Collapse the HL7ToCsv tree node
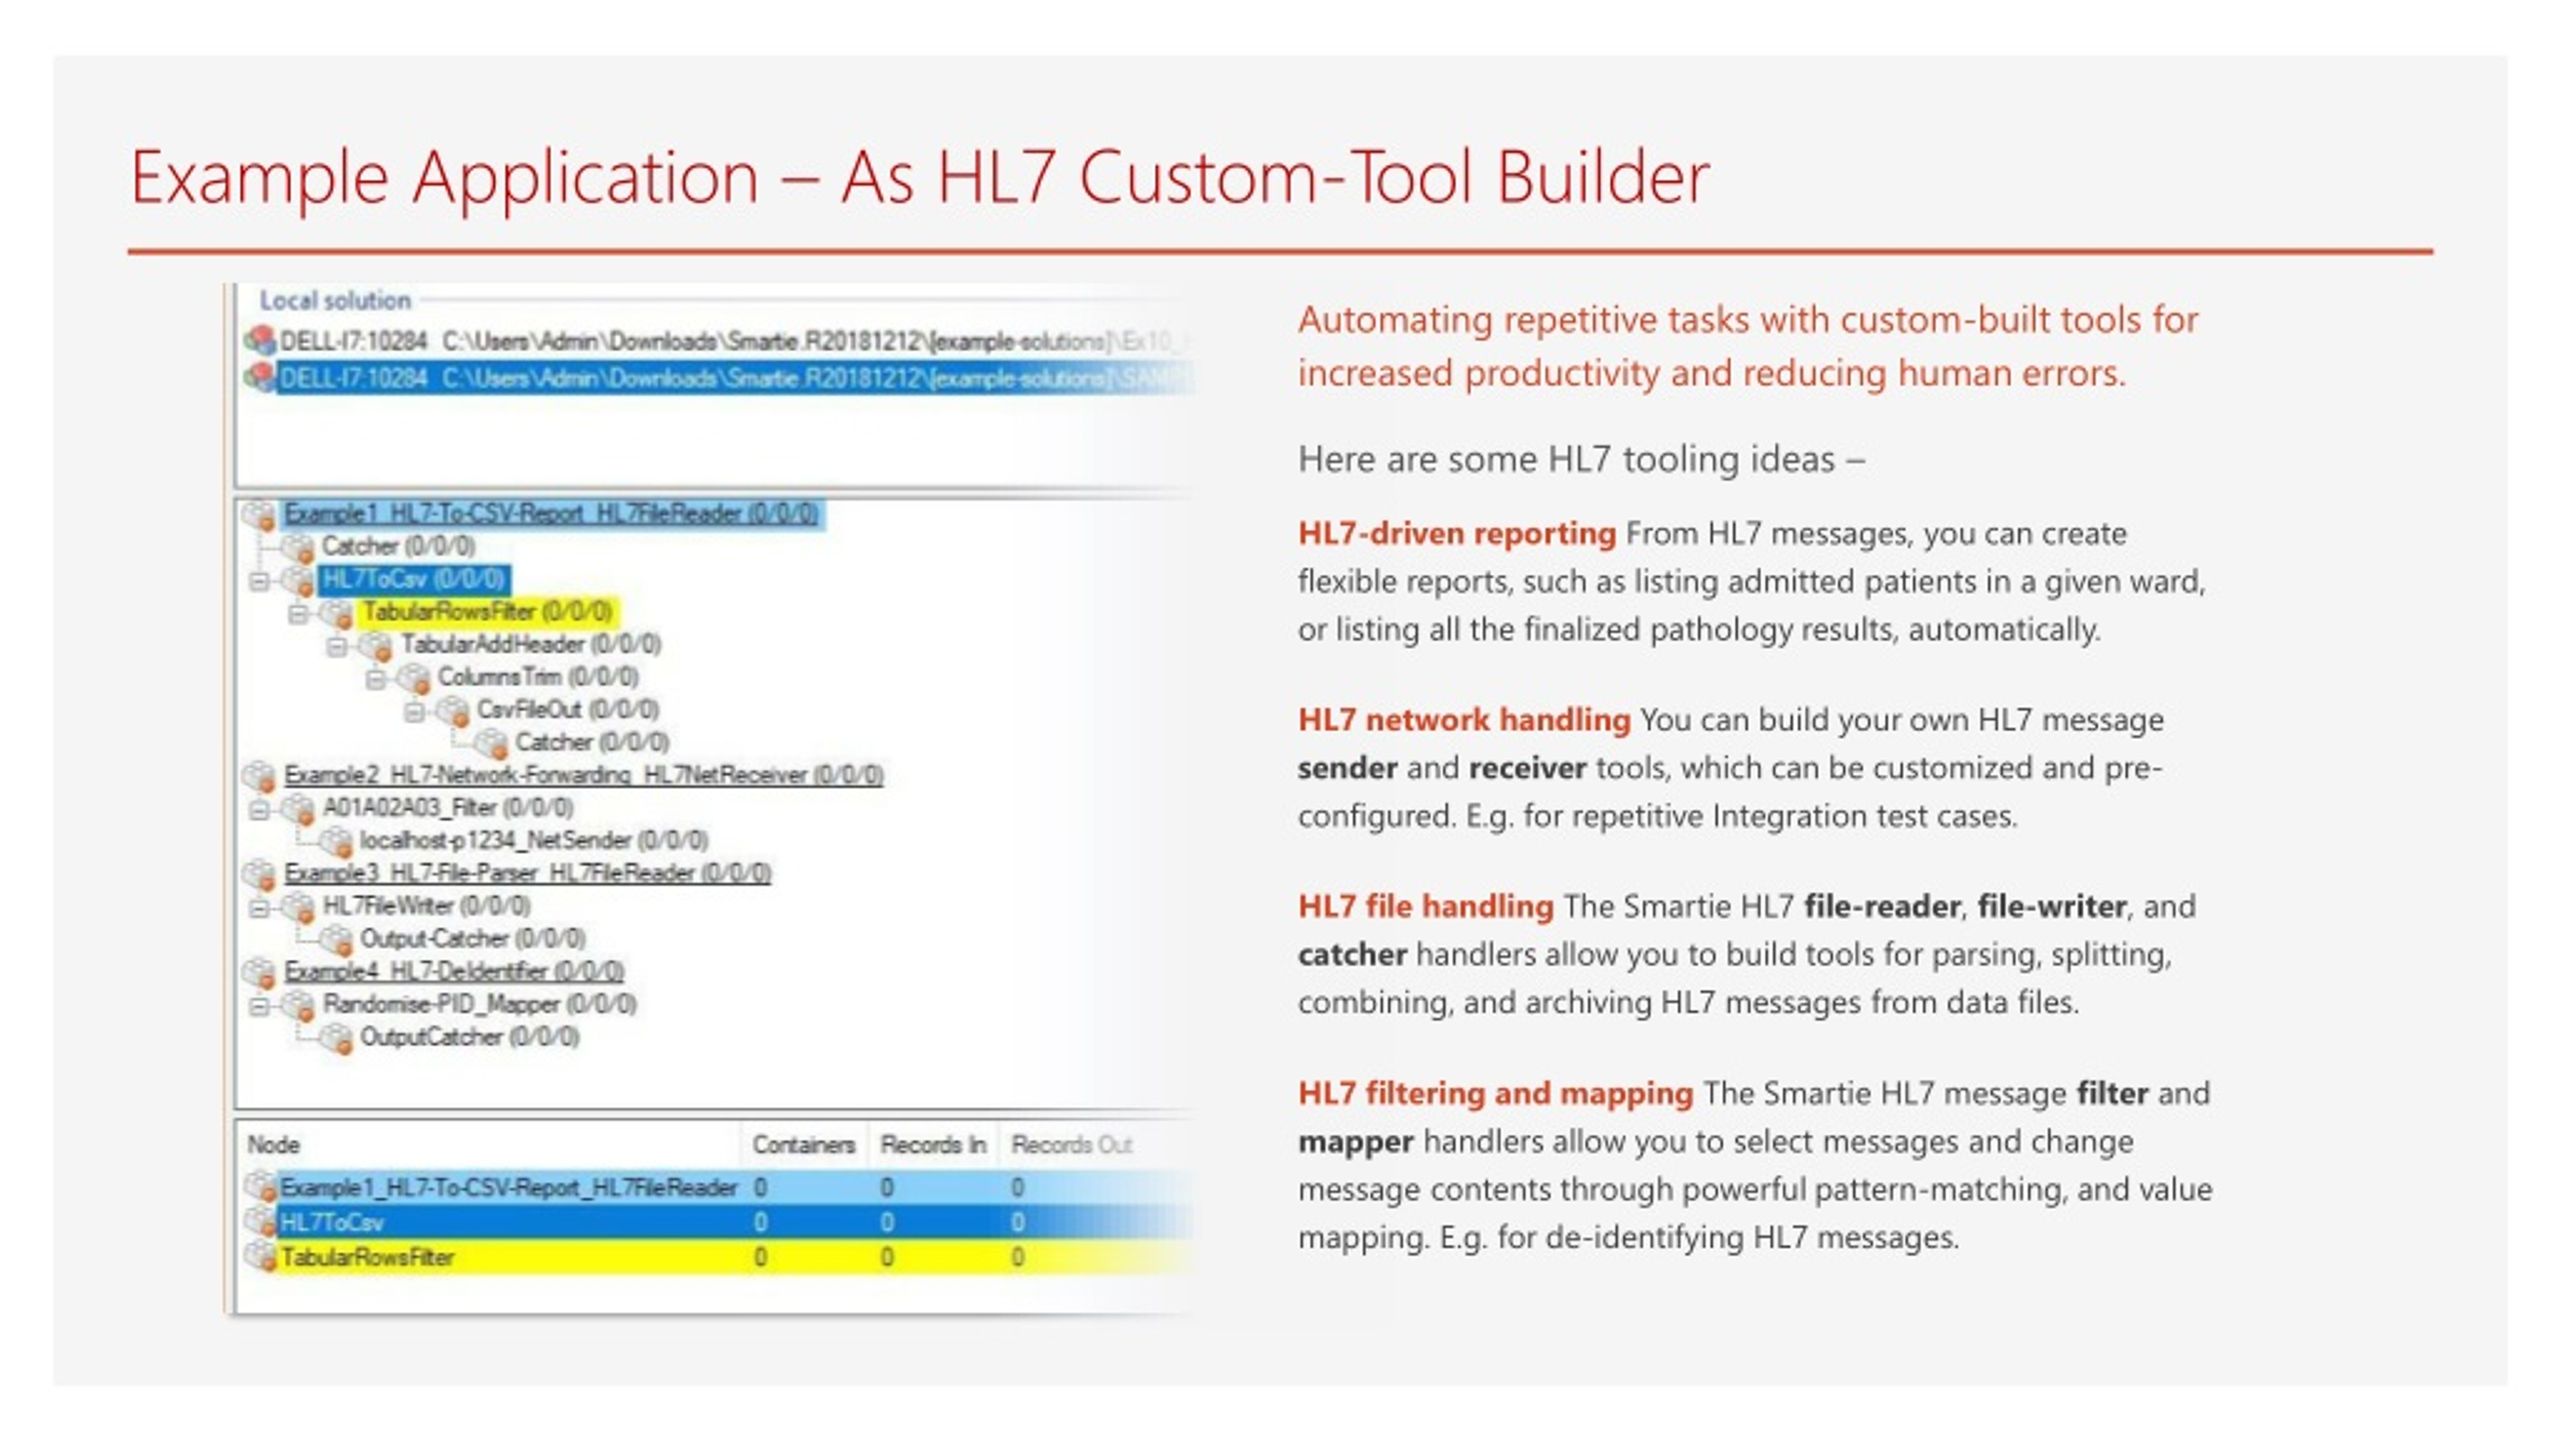Image resolution: width=2560 pixels, height=1440 pixels. tap(259, 581)
